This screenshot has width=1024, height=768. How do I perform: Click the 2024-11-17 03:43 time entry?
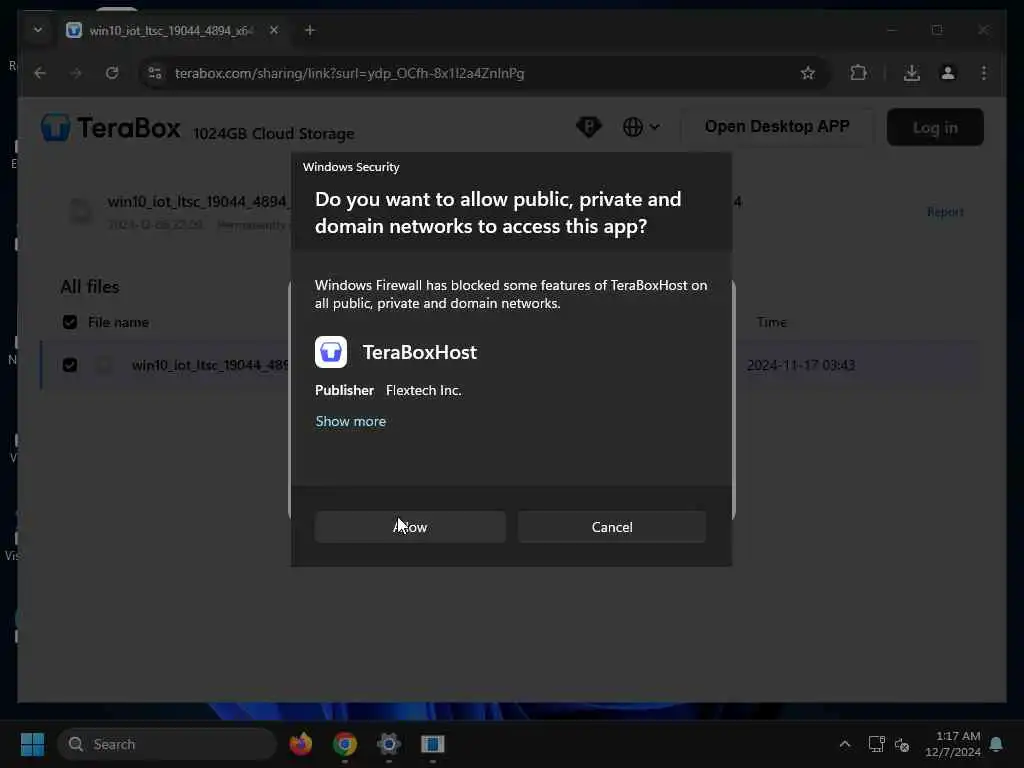[801, 365]
